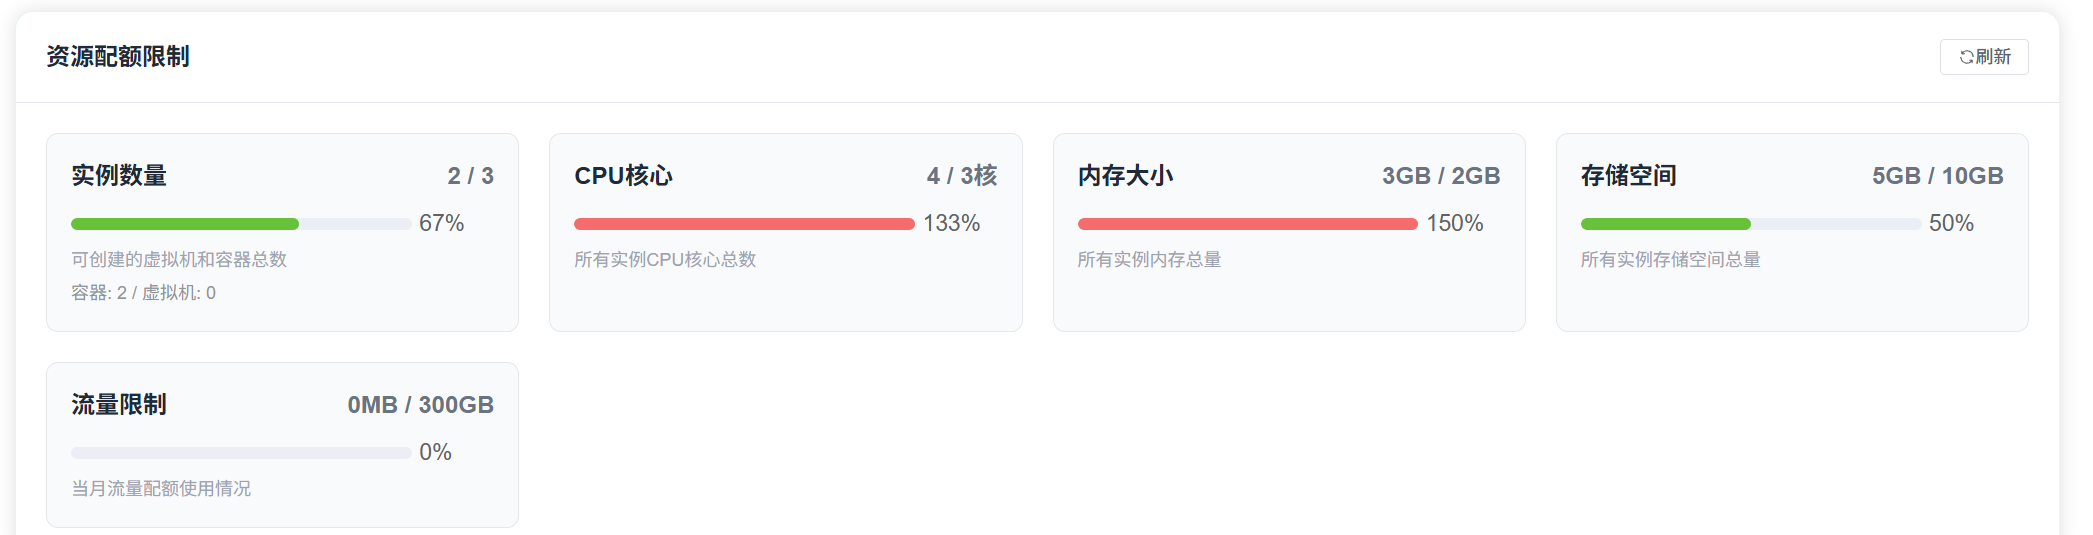Select the 流量限制 card title

point(119,405)
